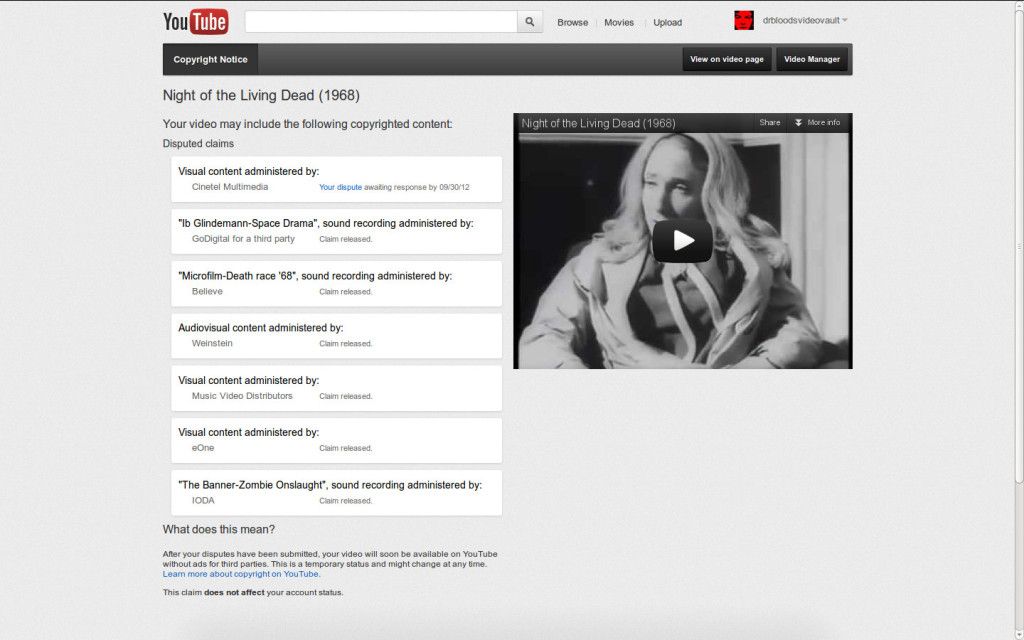Select the Microfilm-Death race '68 claim heading
This screenshot has height=640, width=1024.
click(x=315, y=276)
